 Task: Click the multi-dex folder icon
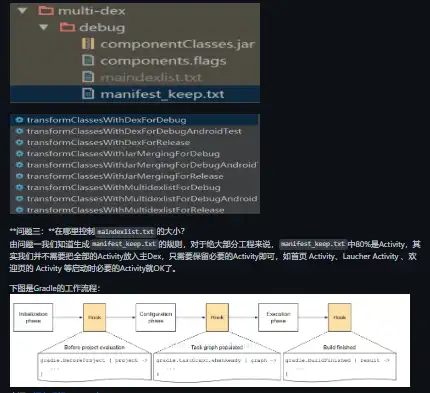pyautogui.click(x=46, y=11)
